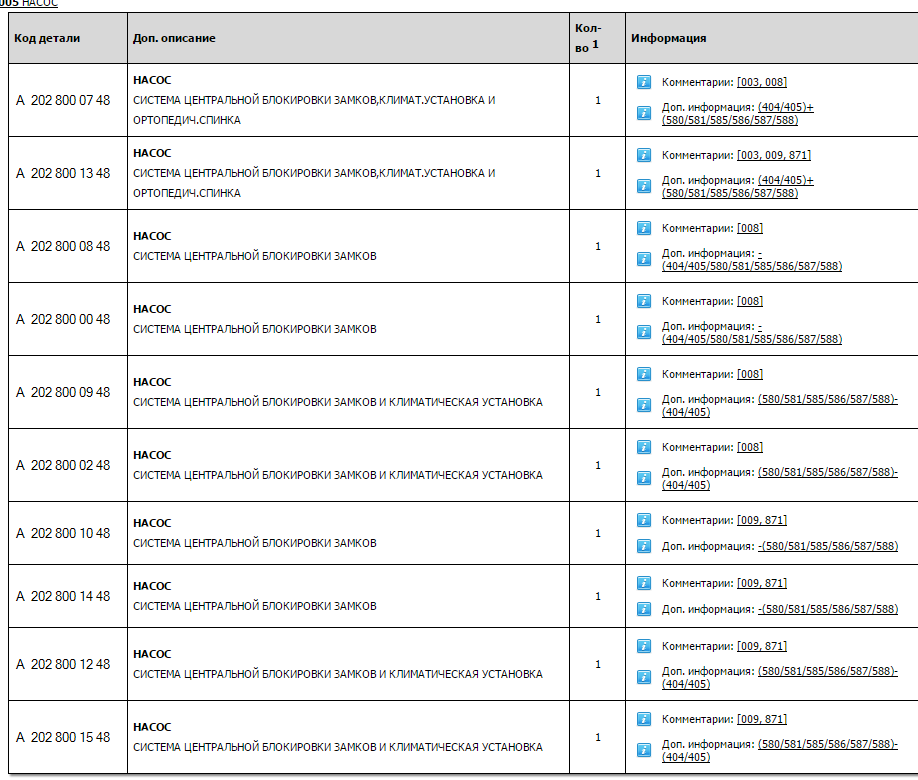Open additional info code link for A 202 800 08 48
The height and width of the screenshot is (780, 918).
pyautogui.click(x=752, y=260)
